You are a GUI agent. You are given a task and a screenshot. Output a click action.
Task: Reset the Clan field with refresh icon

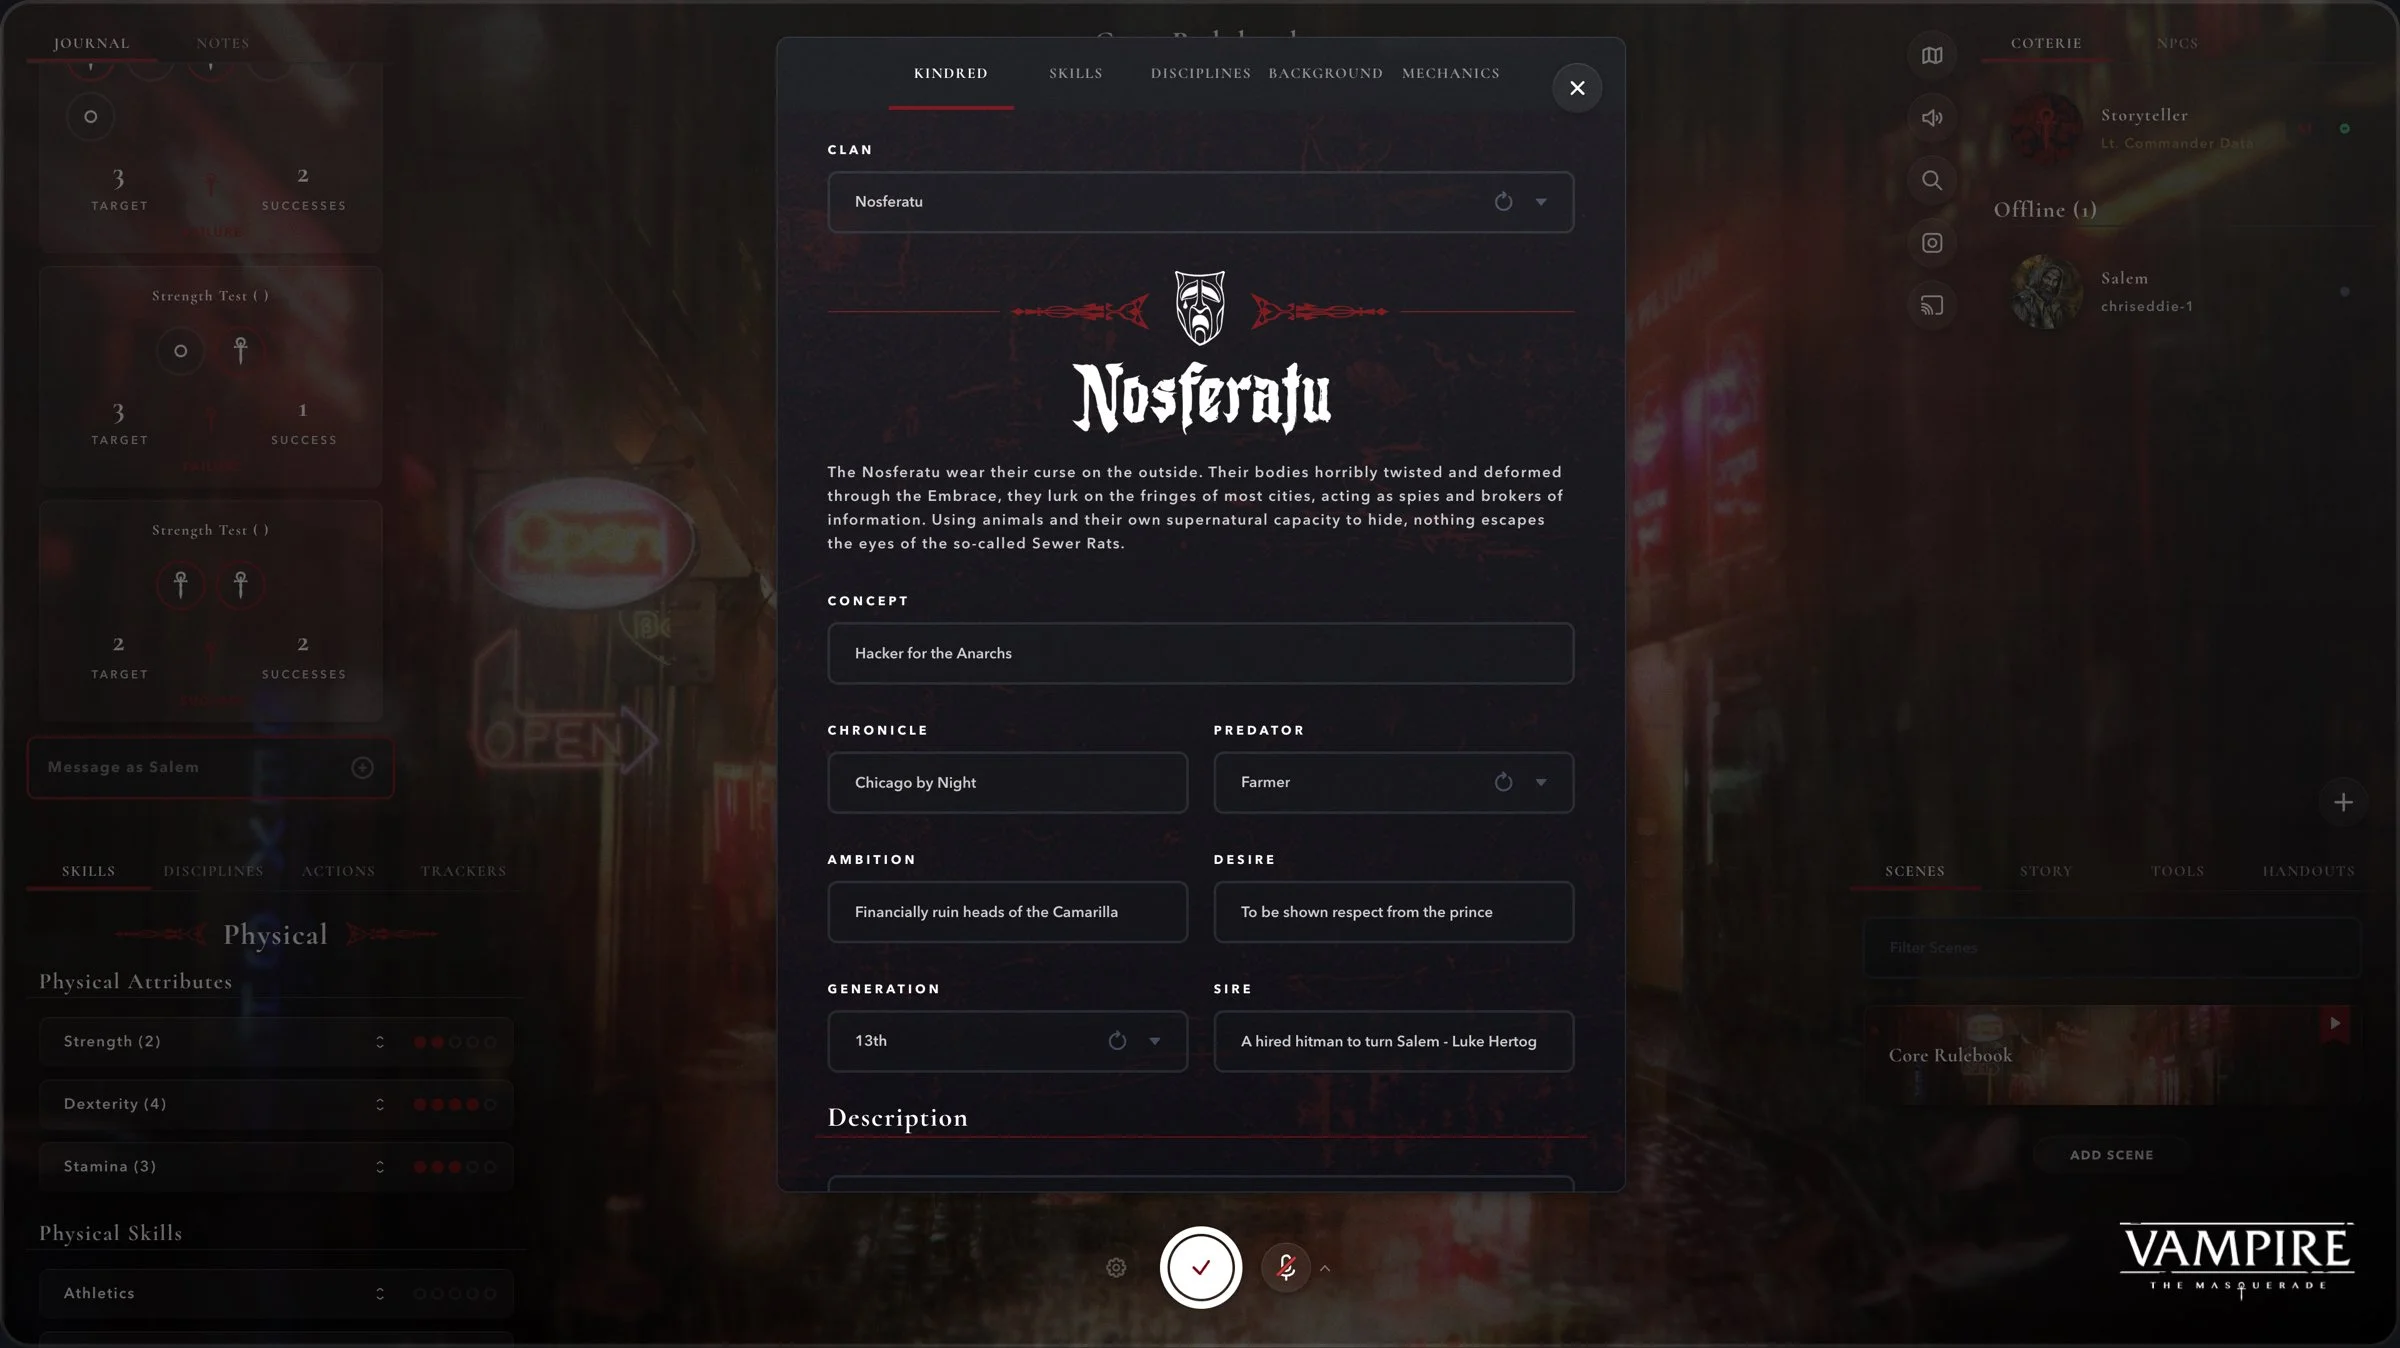(x=1503, y=202)
